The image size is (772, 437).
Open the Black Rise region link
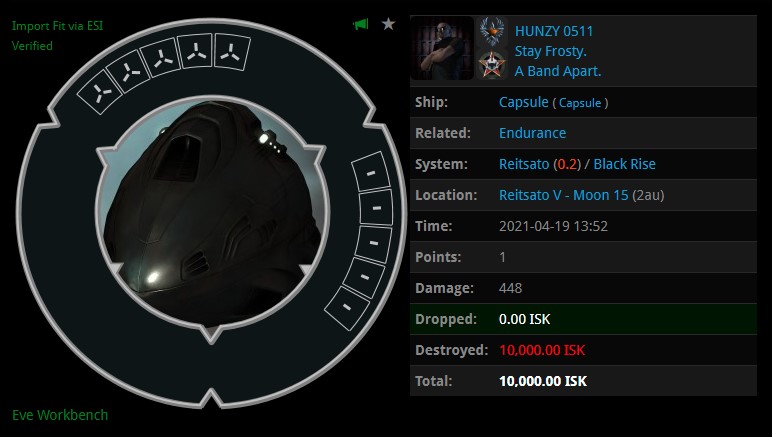pyautogui.click(x=624, y=164)
